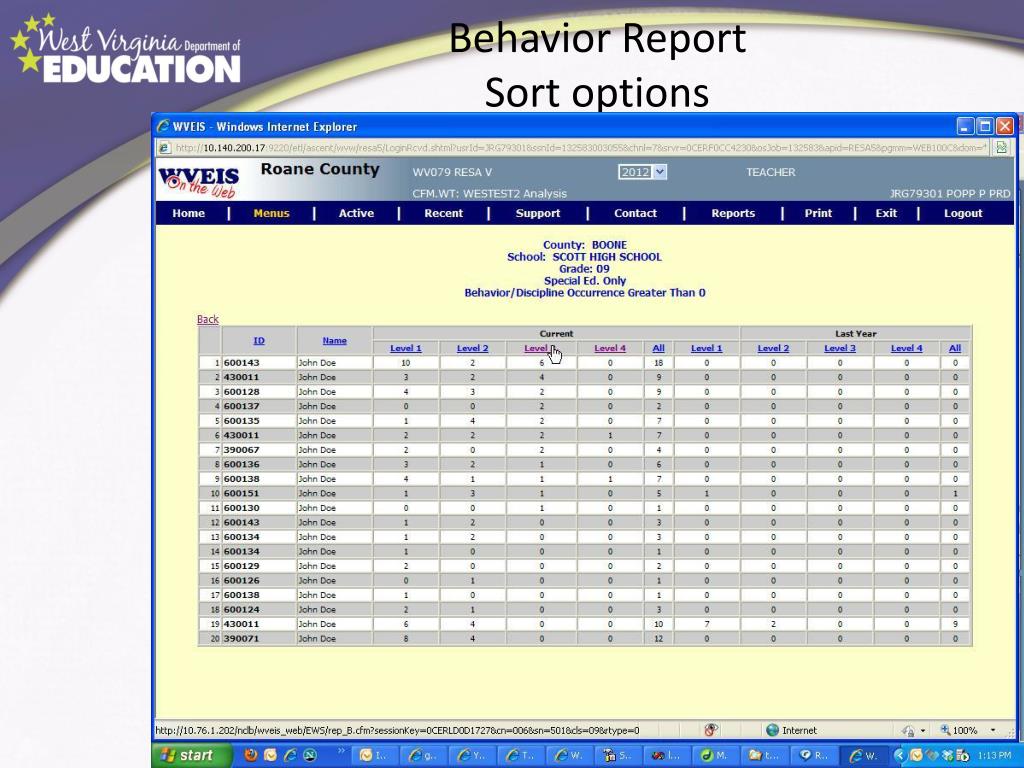
Task: Click Exit in the navigation bar
Action: (886, 214)
